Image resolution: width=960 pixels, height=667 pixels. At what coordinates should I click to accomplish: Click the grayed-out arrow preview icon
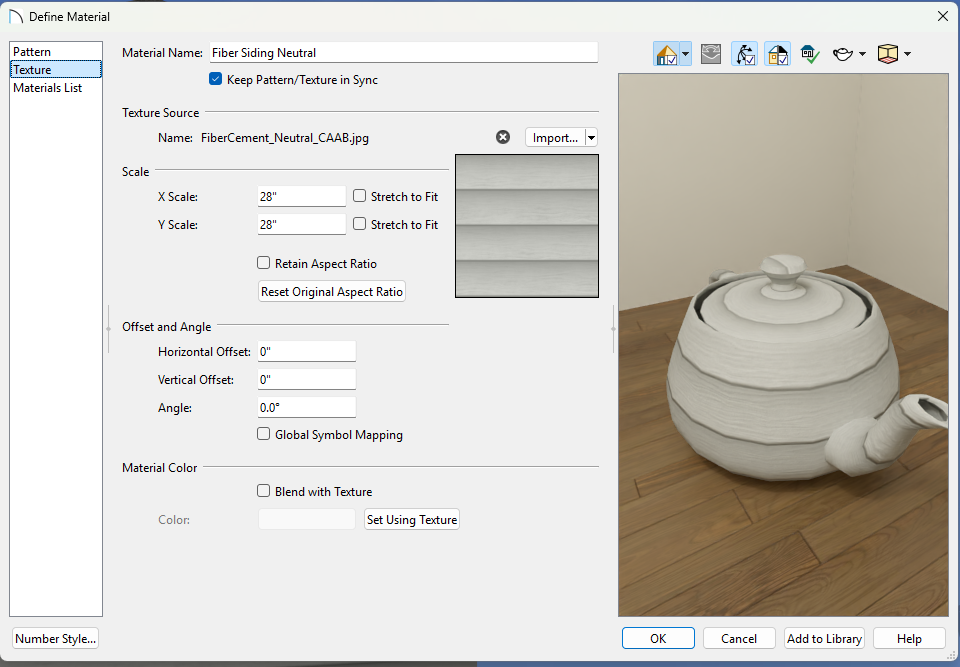711,54
